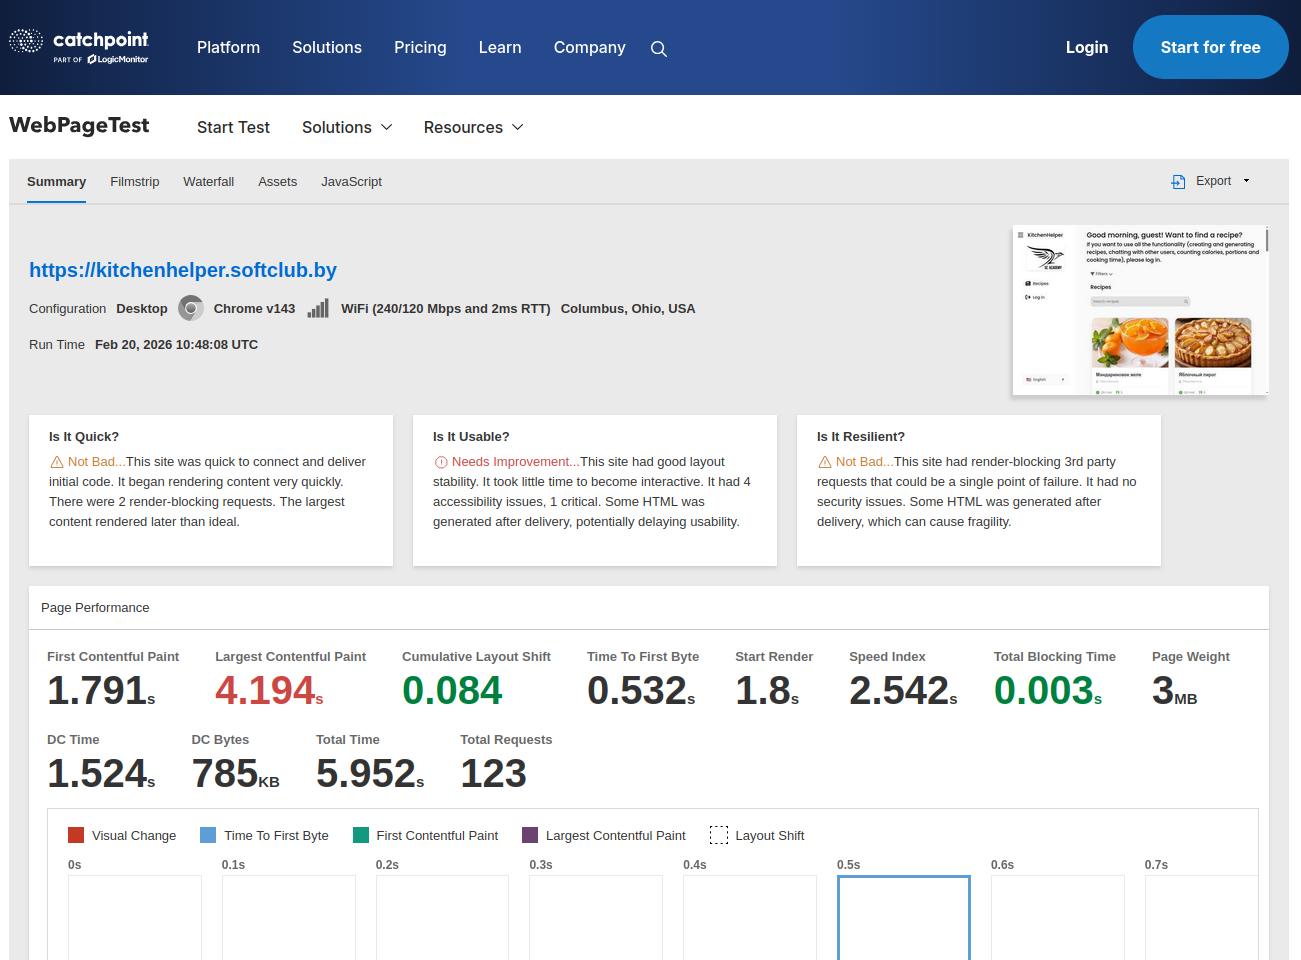The image size is (1301, 960).
Task: Switch to the Filmstrip tab
Action: pyautogui.click(x=134, y=182)
